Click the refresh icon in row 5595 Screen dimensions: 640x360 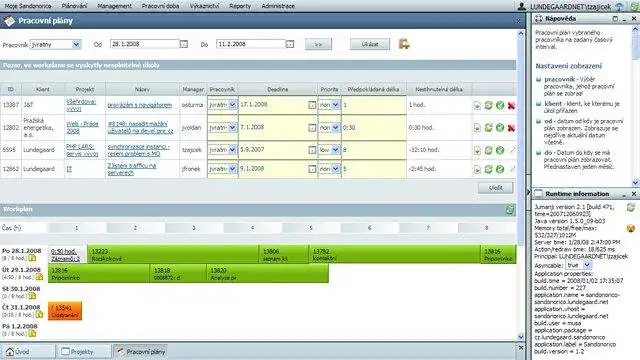[489, 150]
